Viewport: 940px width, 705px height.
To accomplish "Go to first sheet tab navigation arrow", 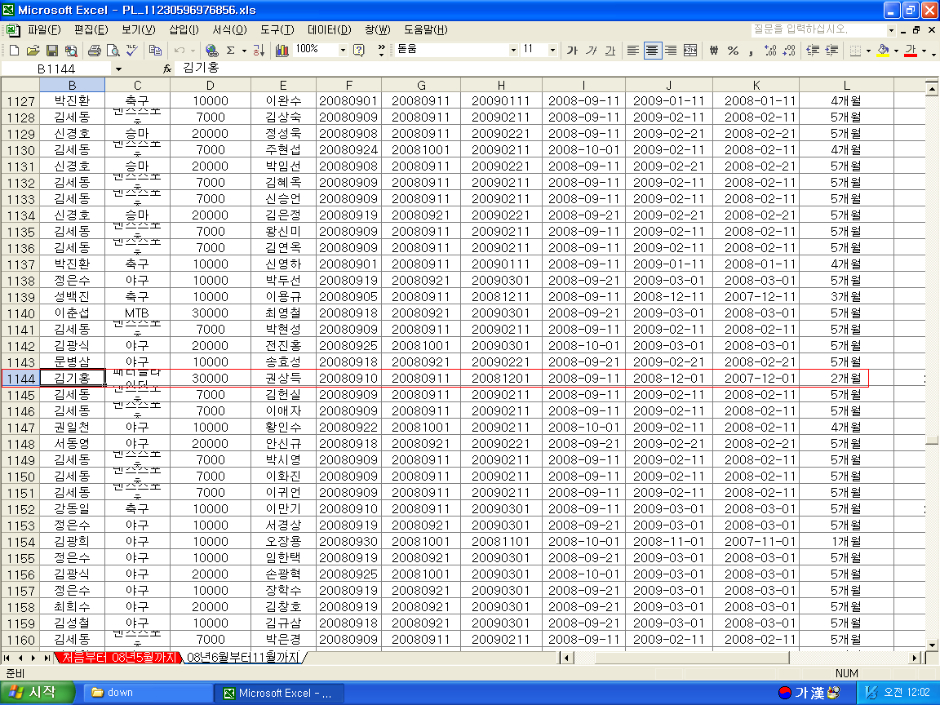I will [x=7, y=658].
